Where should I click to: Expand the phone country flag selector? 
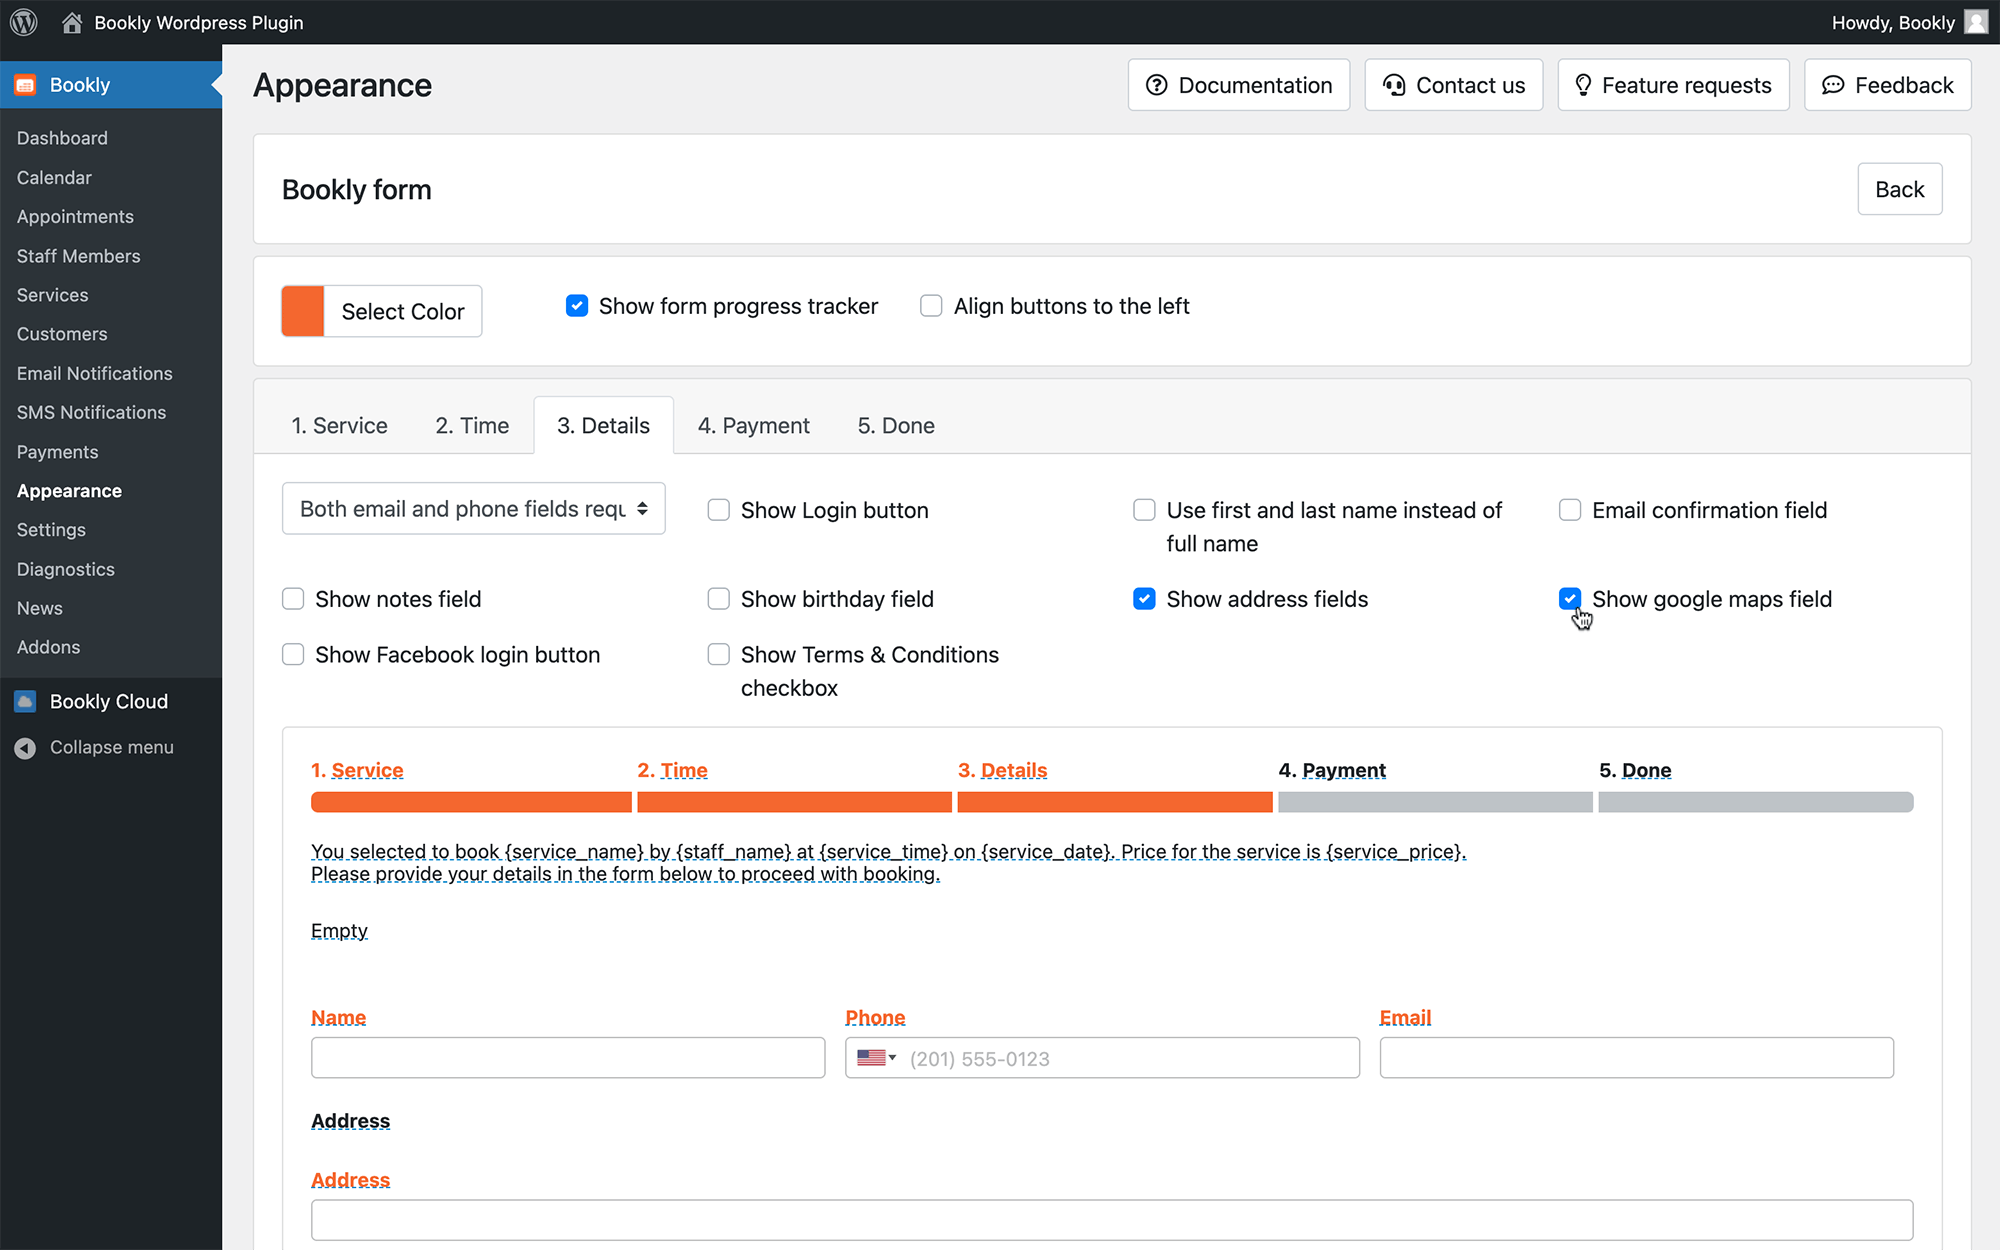pos(876,1058)
